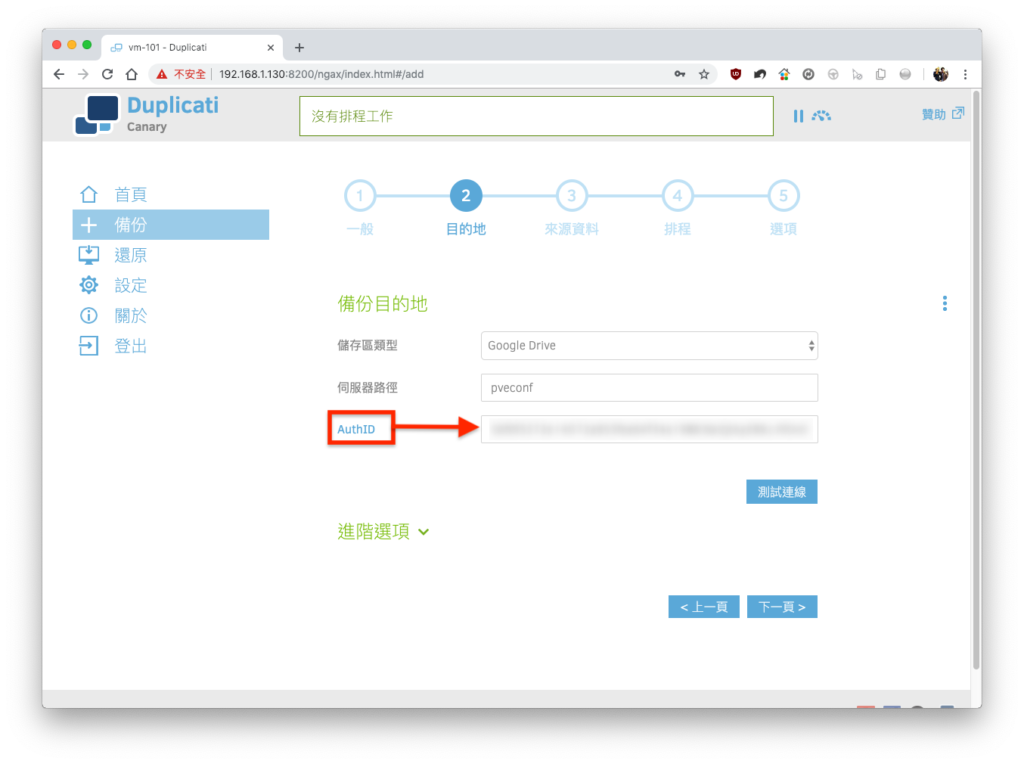Go back in browser history

[x=59, y=74]
